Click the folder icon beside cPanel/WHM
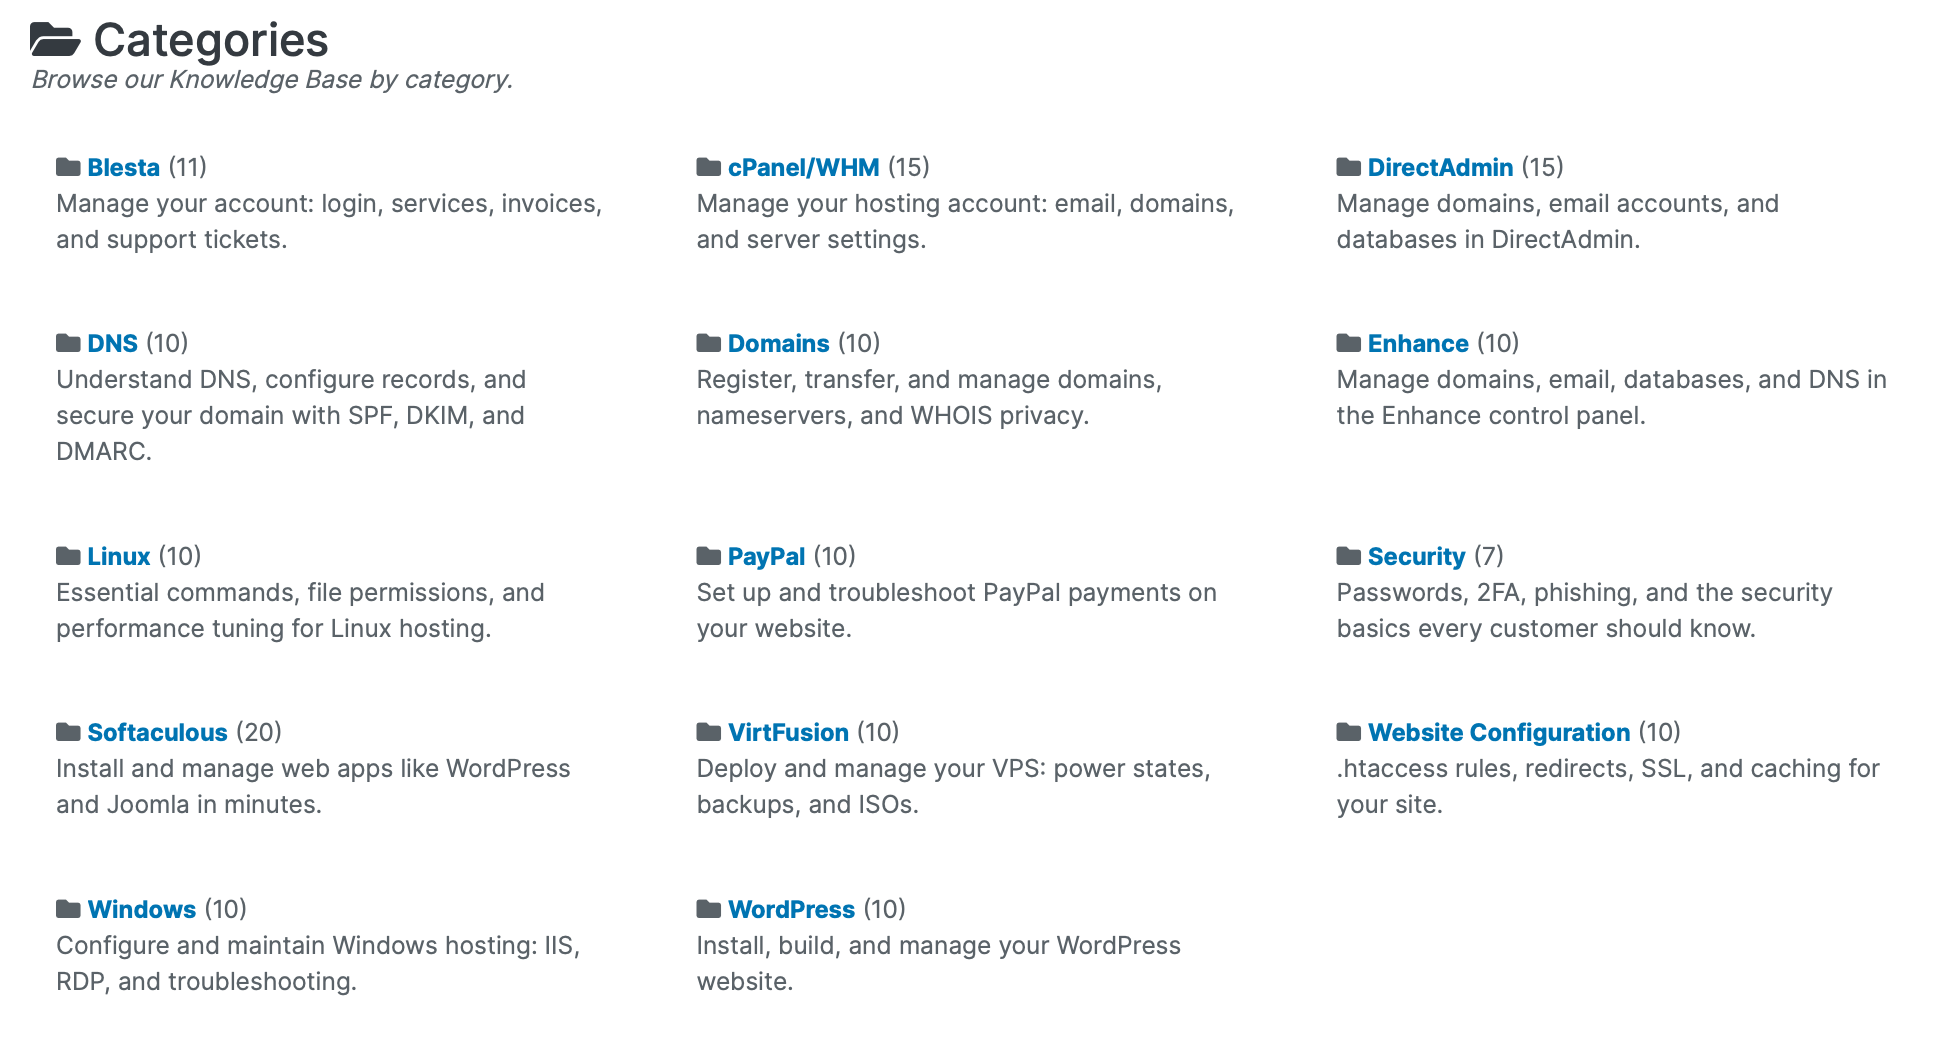Viewport: 1950px width, 1054px height. (709, 167)
